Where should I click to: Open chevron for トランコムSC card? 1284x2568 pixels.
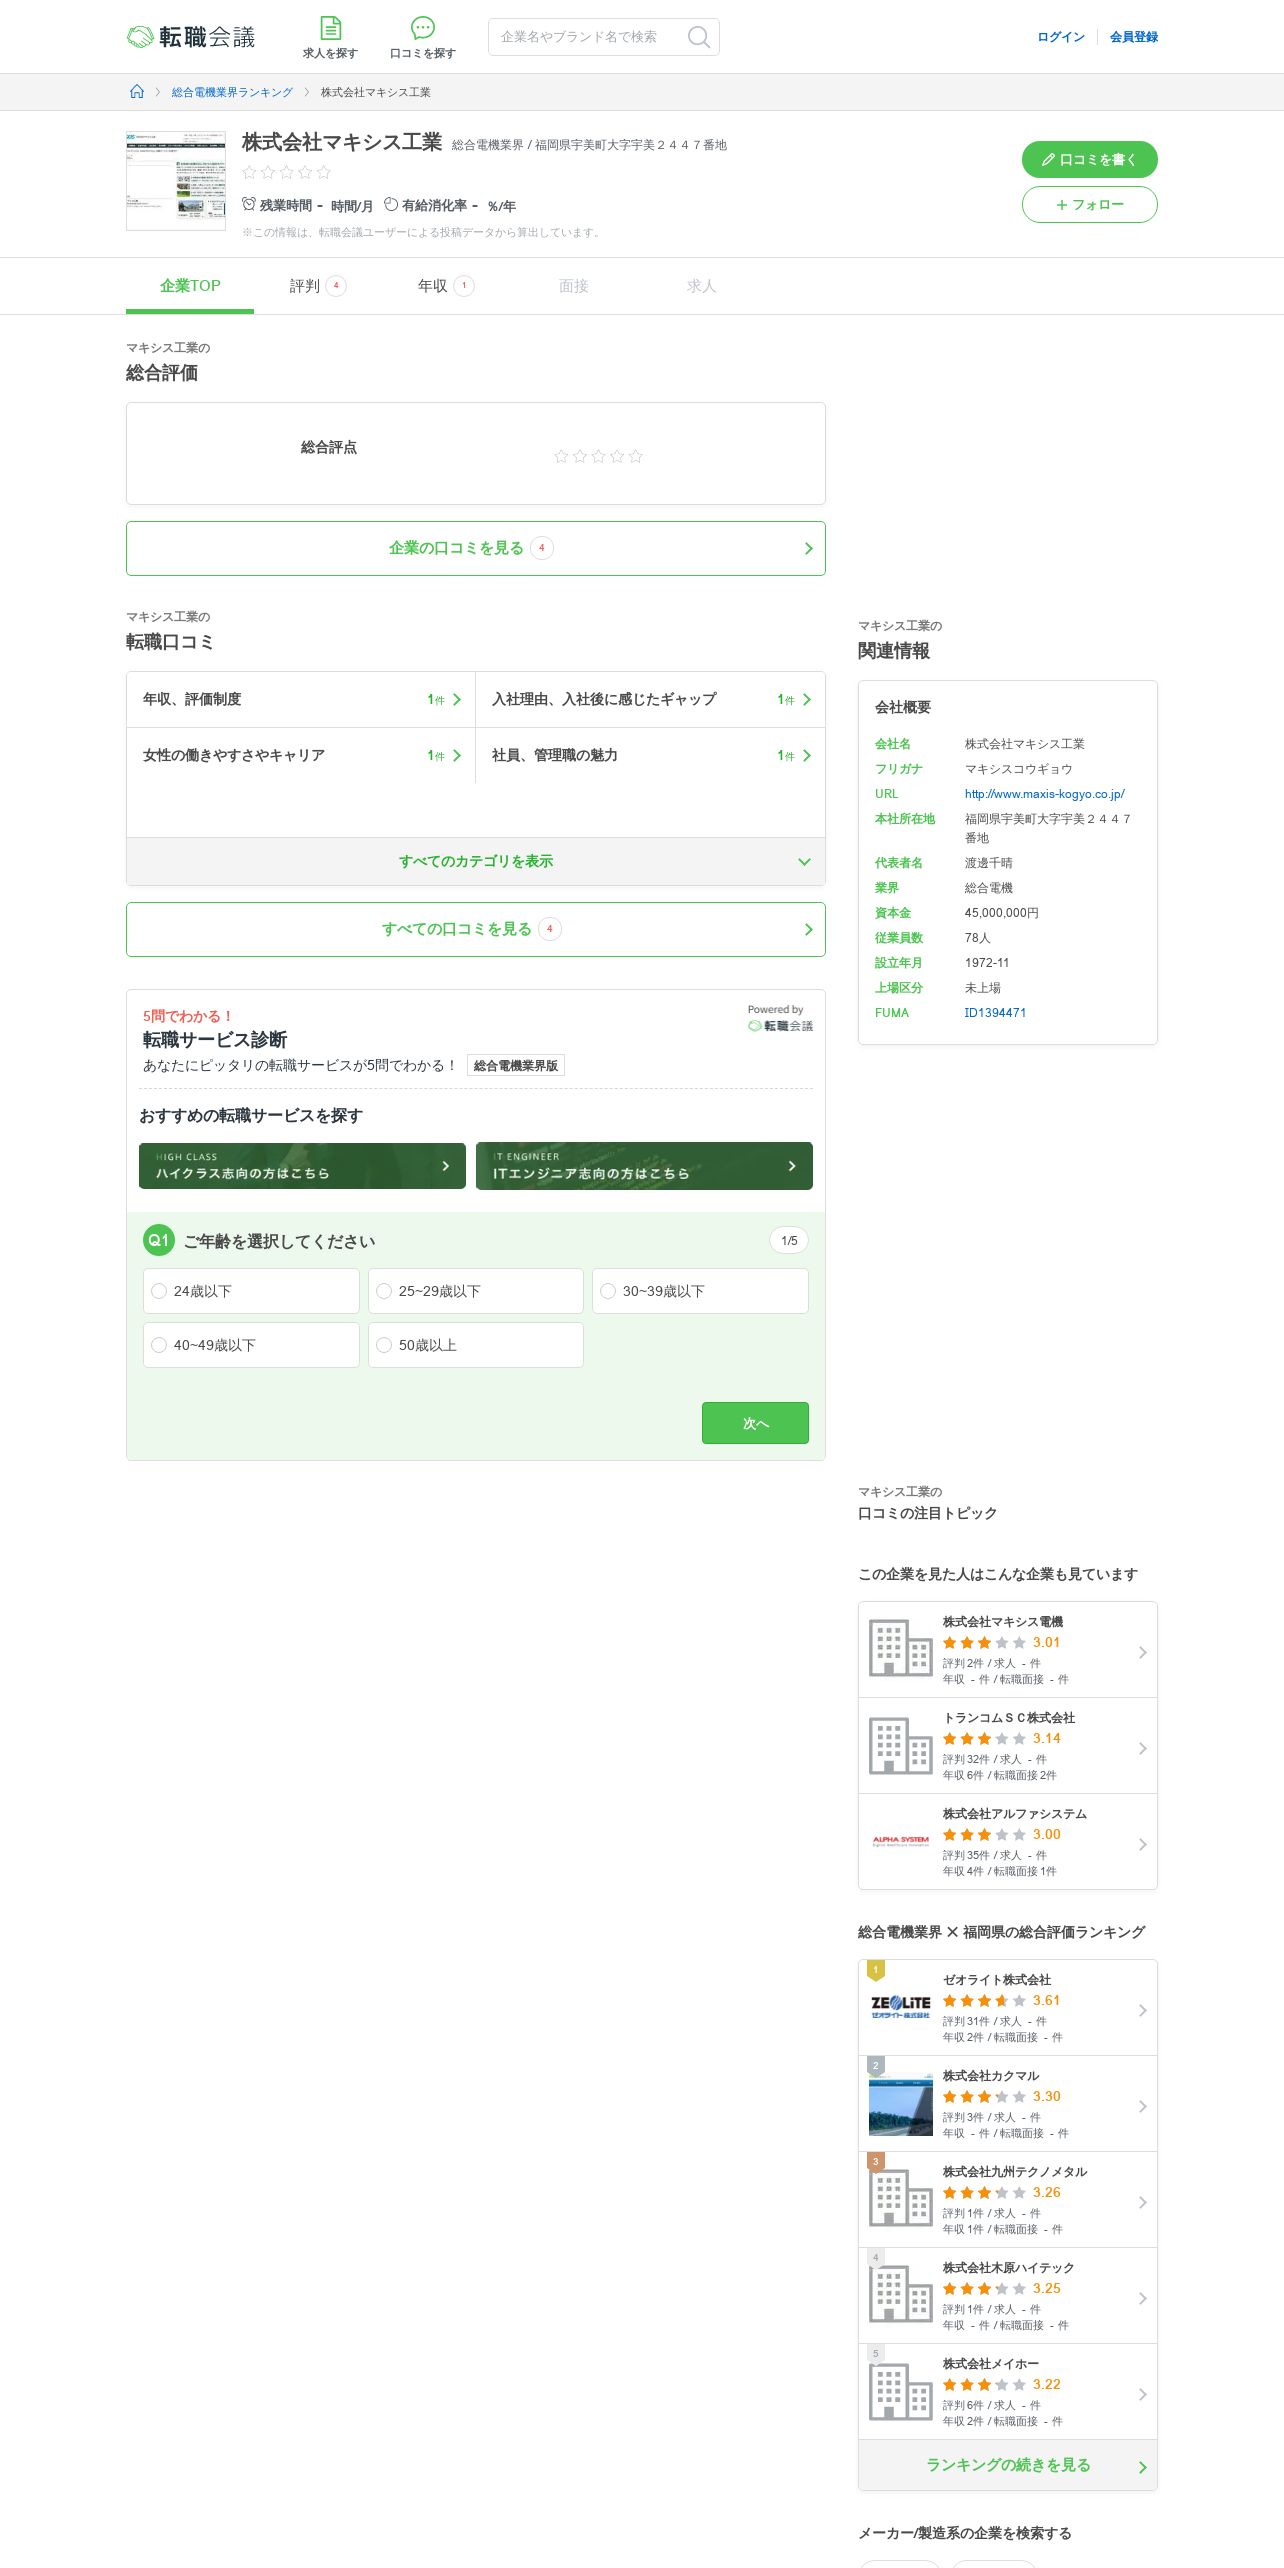click(x=1143, y=1748)
